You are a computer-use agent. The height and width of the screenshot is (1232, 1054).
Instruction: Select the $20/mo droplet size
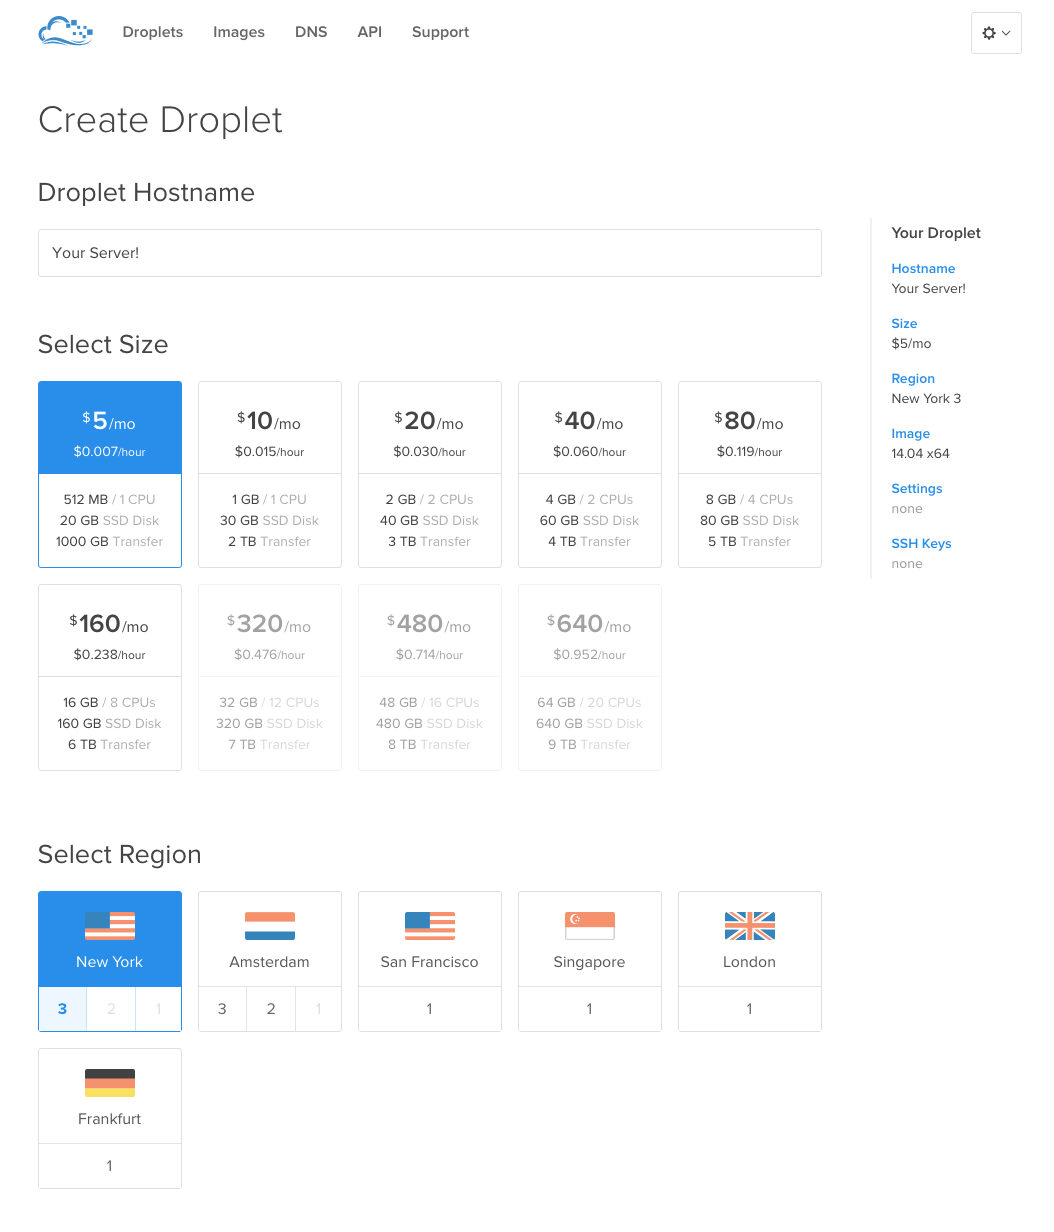coord(430,474)
